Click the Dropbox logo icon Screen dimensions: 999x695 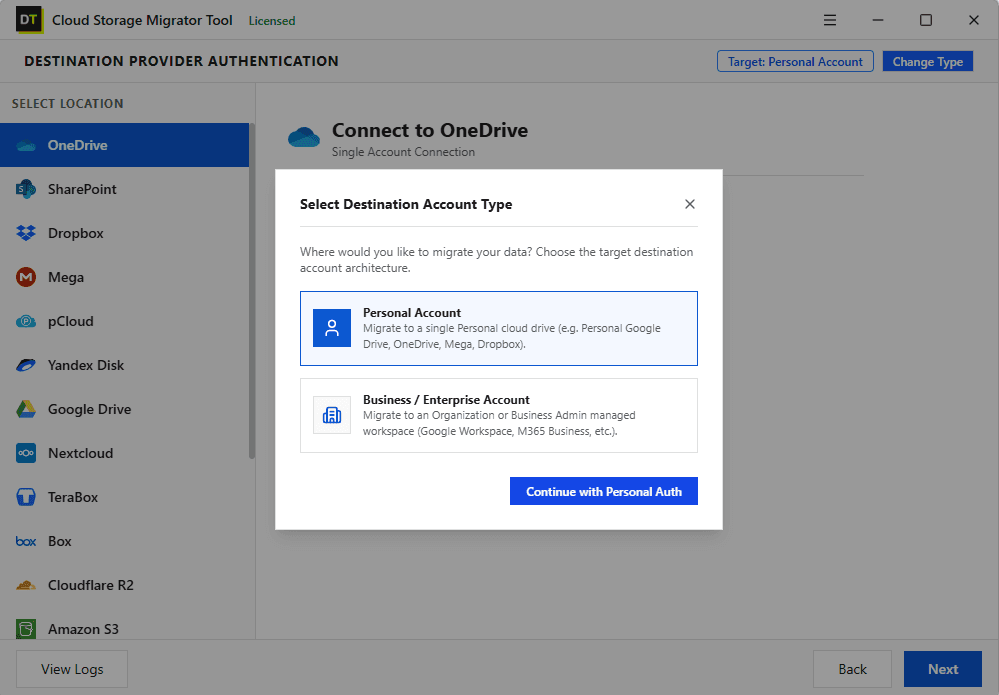[x=26, y=233]
